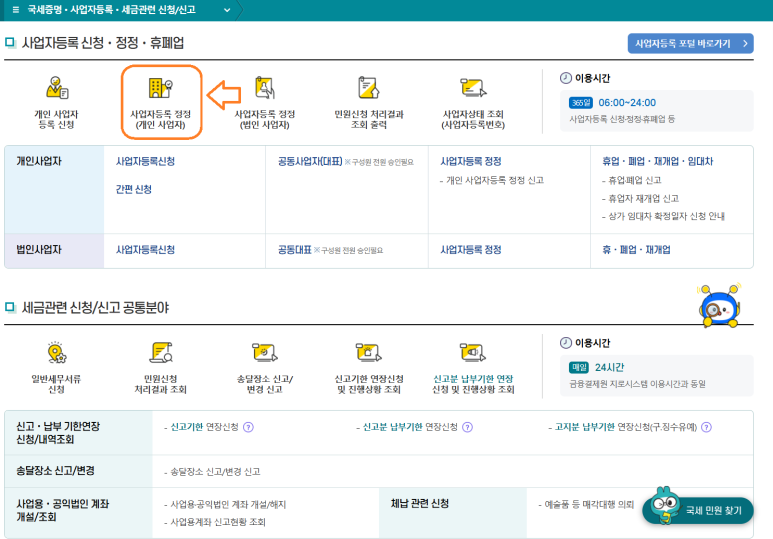Click the 365일 badge
Viewport: 773px width, 539px height.
point(580,103)
